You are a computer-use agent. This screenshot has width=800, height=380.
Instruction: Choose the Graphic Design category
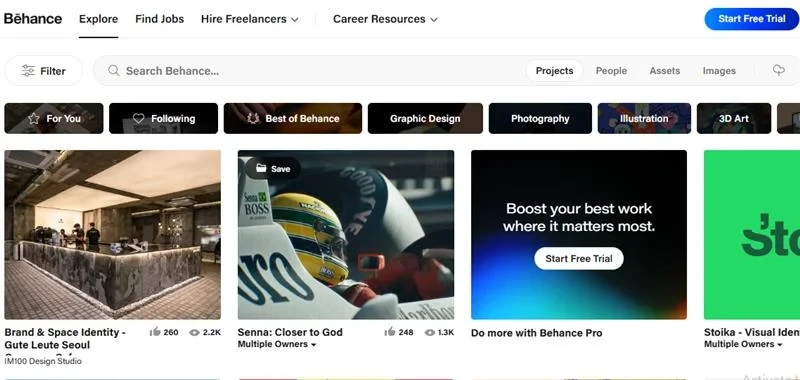pyautogui.click(x=425, y=118)
